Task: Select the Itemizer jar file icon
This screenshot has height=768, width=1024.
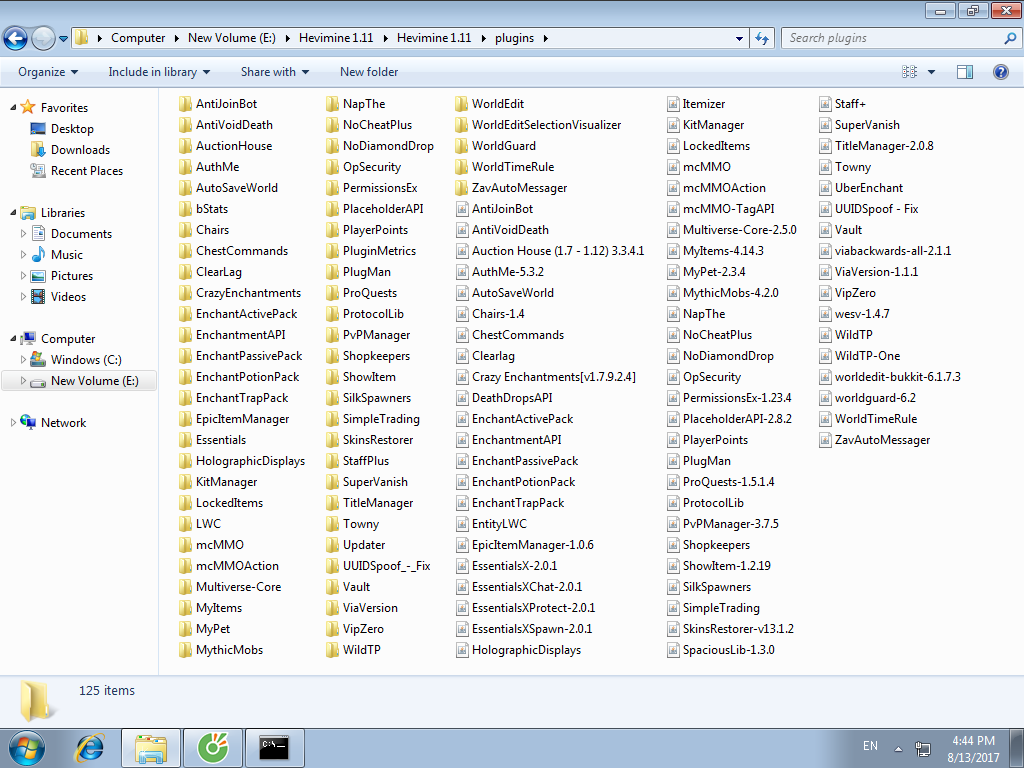Action: [x=673, y=104]
